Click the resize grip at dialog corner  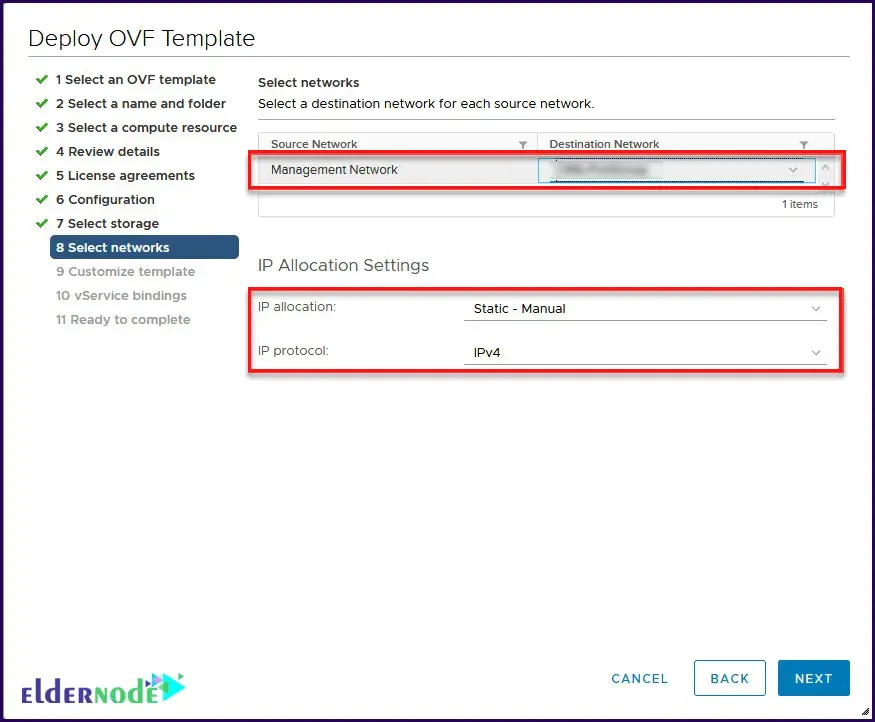(864, 711)
